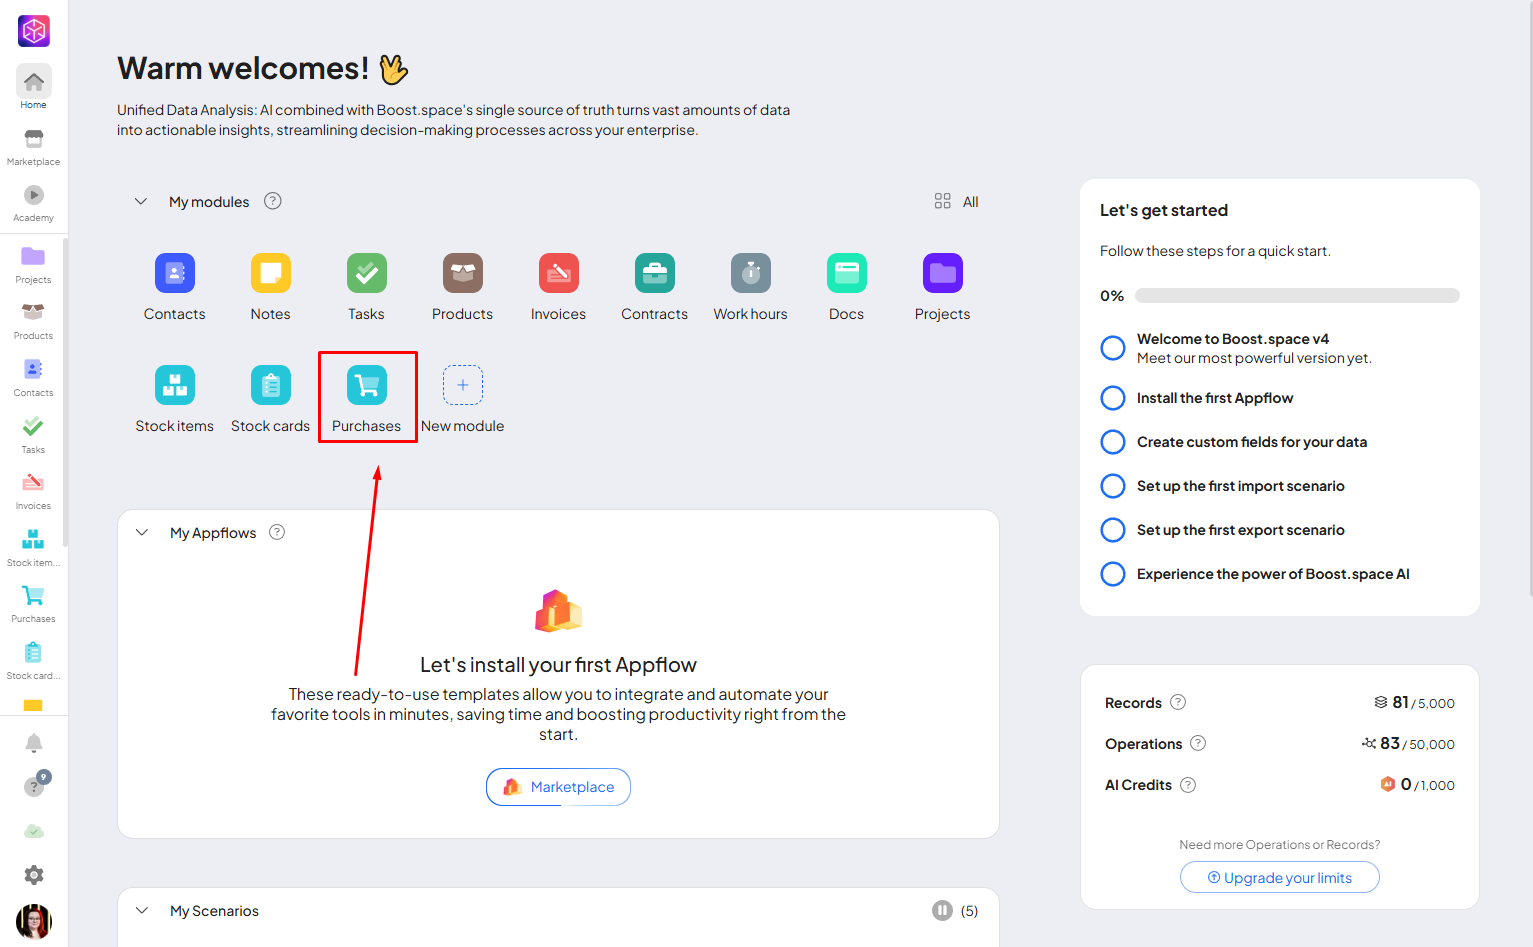Screen dimensions: 1533x947
Task: Add a New module
Action: pyautogui.click(x=462, y=385)
